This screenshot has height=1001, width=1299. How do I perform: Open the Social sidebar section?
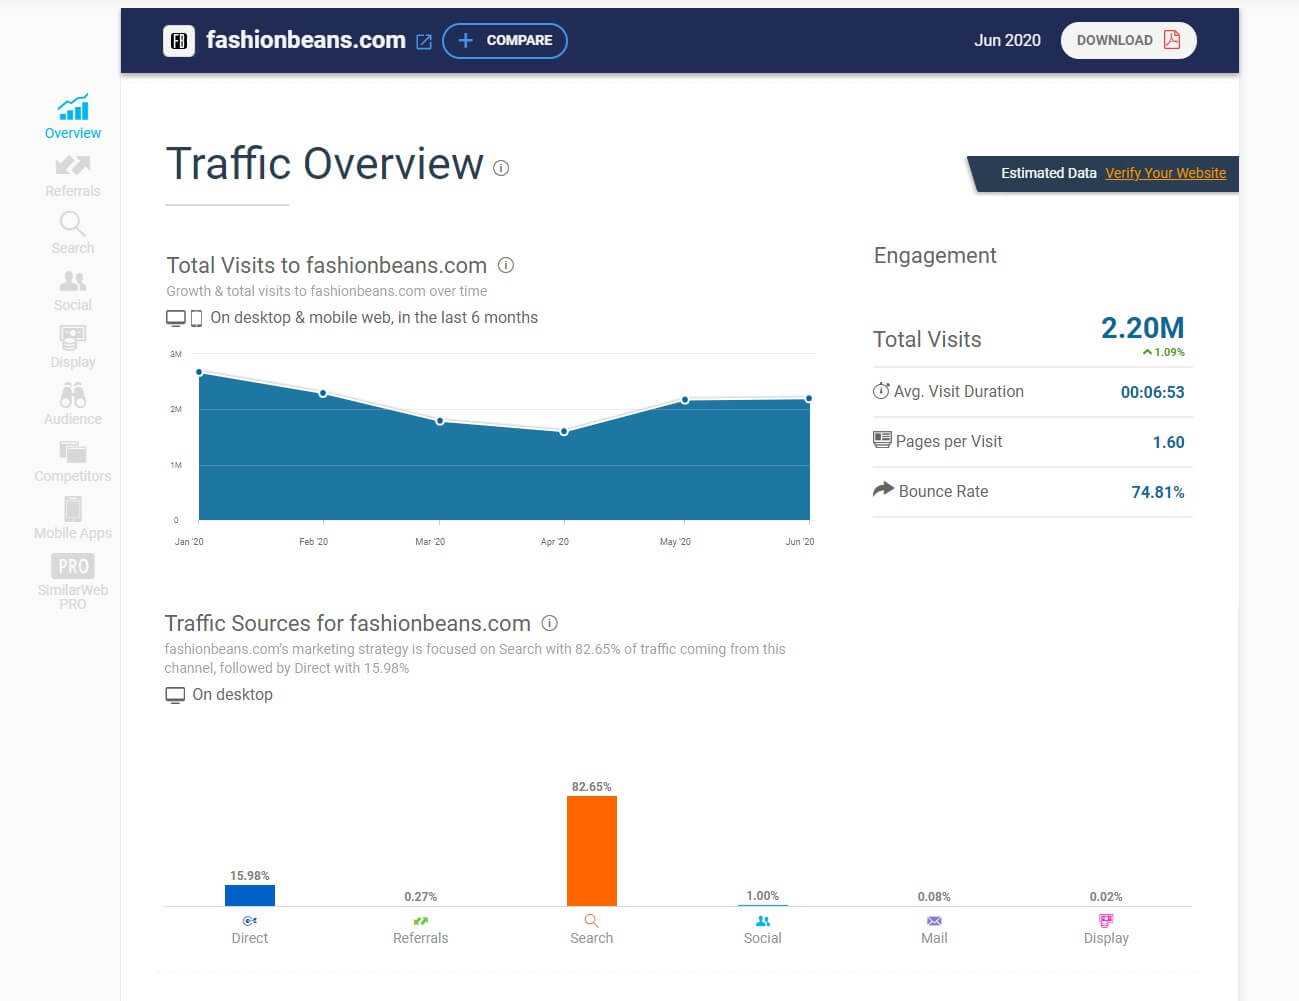coord(73,290)
